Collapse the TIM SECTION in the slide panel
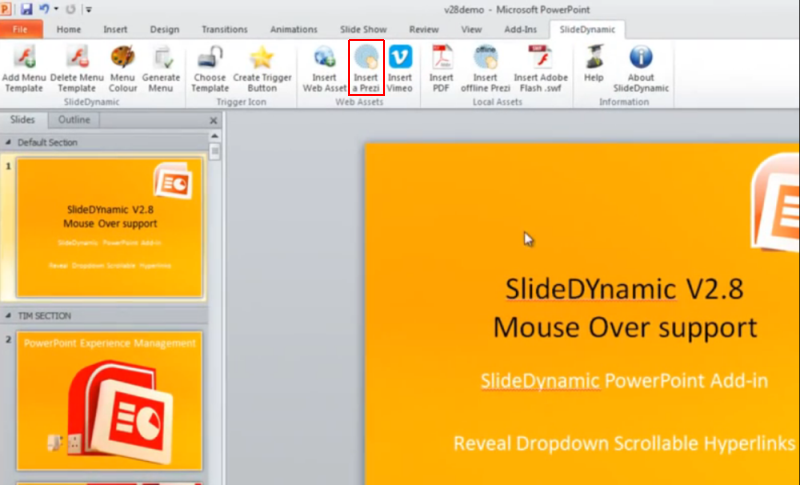Viewport: 800px width, 485px height. pos(8,316)
